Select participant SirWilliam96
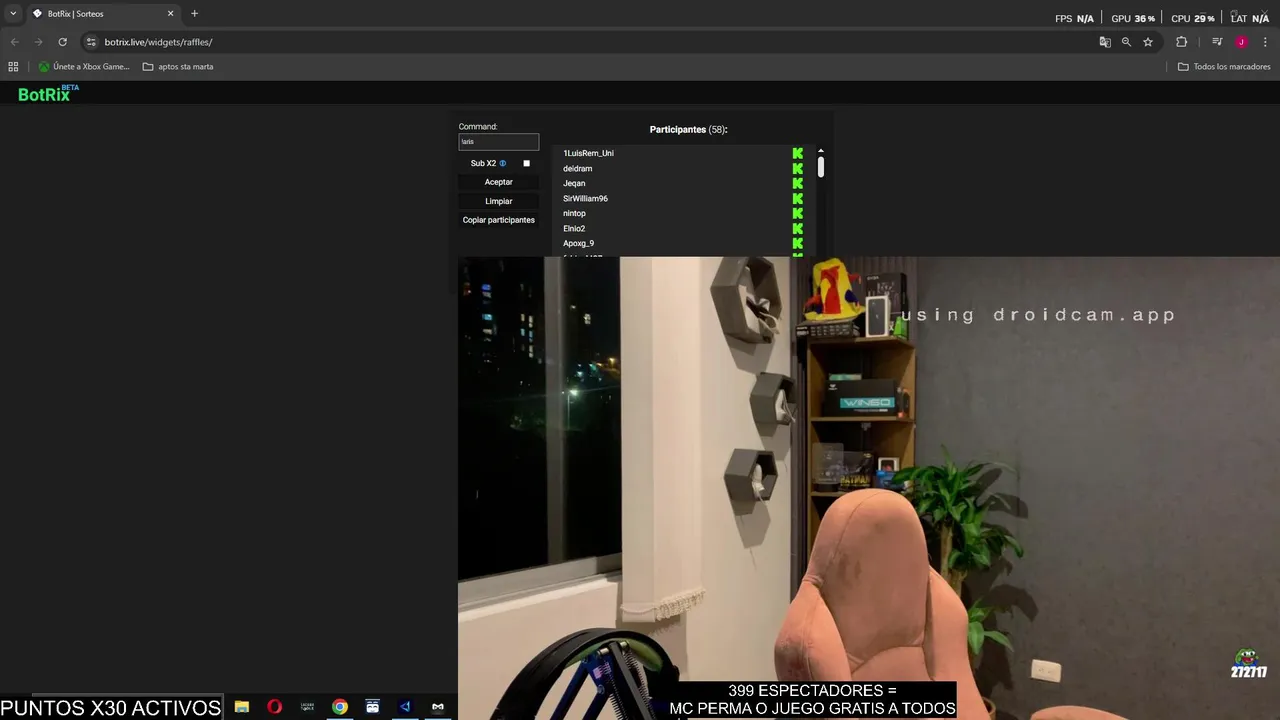 pyautogui.click(x=585, y=198)
